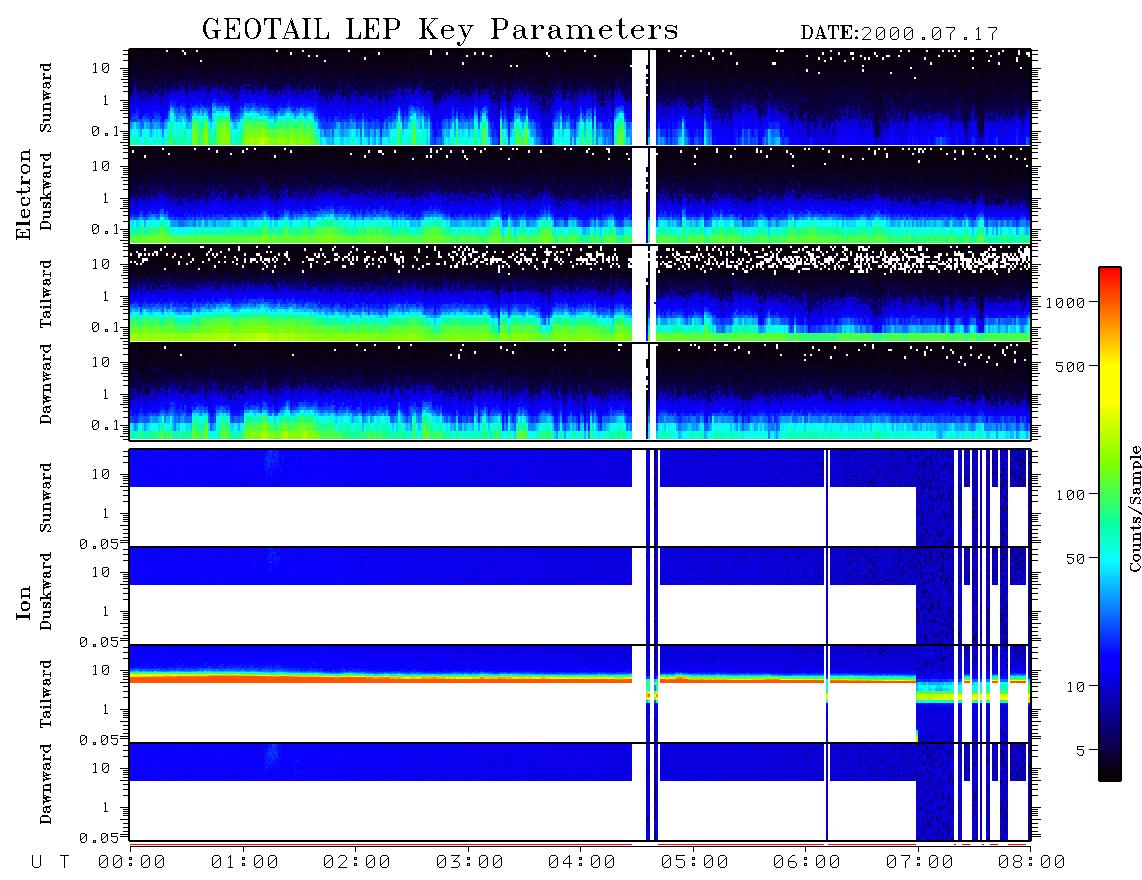Click the 10 colorbar tick label

point(1076,687)
